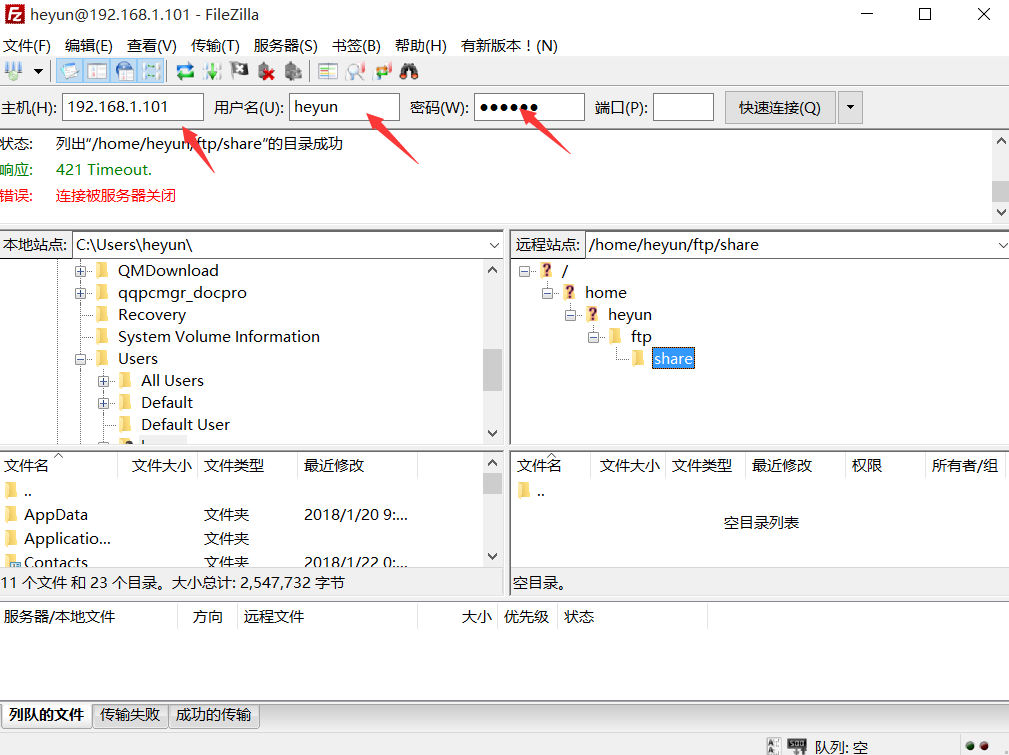Select System Volume Information folder

(219, 337)
